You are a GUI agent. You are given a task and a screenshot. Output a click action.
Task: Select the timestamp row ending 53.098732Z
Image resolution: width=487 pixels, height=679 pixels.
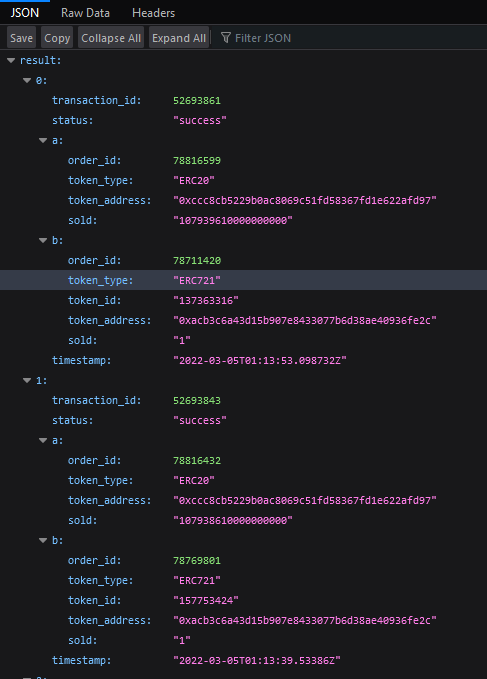pyautogui.click(x=243, y=360)
